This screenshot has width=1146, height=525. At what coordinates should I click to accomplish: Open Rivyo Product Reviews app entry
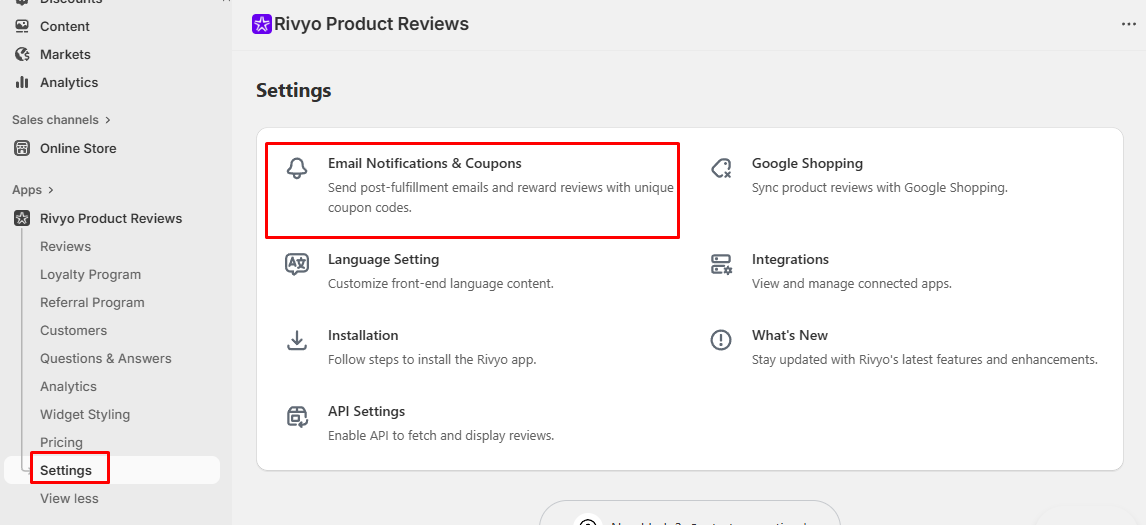pos(111,219)
